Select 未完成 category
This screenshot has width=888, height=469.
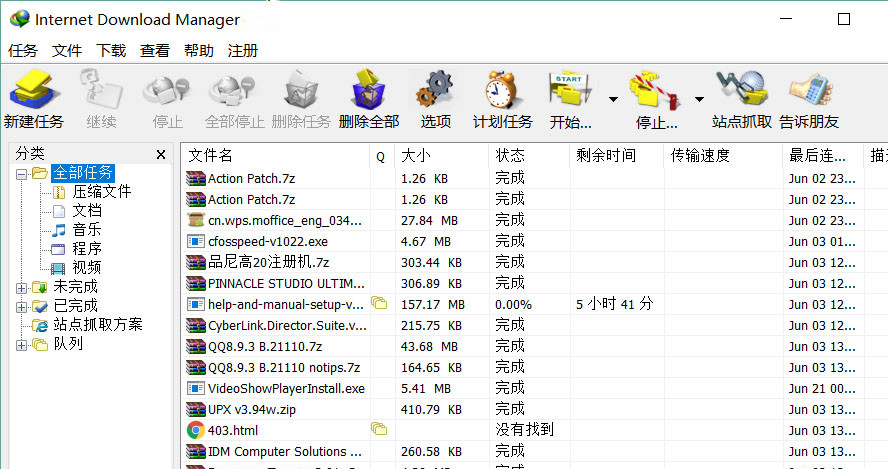point(75,287)
